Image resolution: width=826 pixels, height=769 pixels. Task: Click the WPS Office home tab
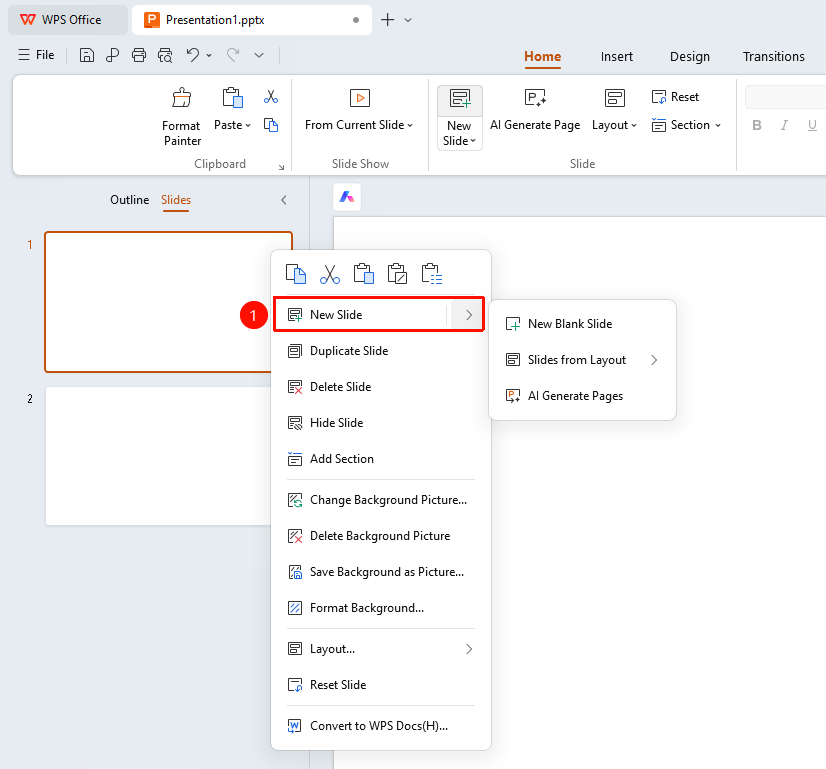click(x=68, y=20)
